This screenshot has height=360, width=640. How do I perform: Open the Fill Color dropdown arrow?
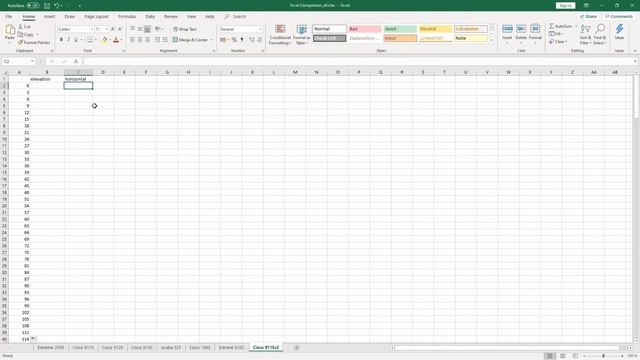(110, 40)
